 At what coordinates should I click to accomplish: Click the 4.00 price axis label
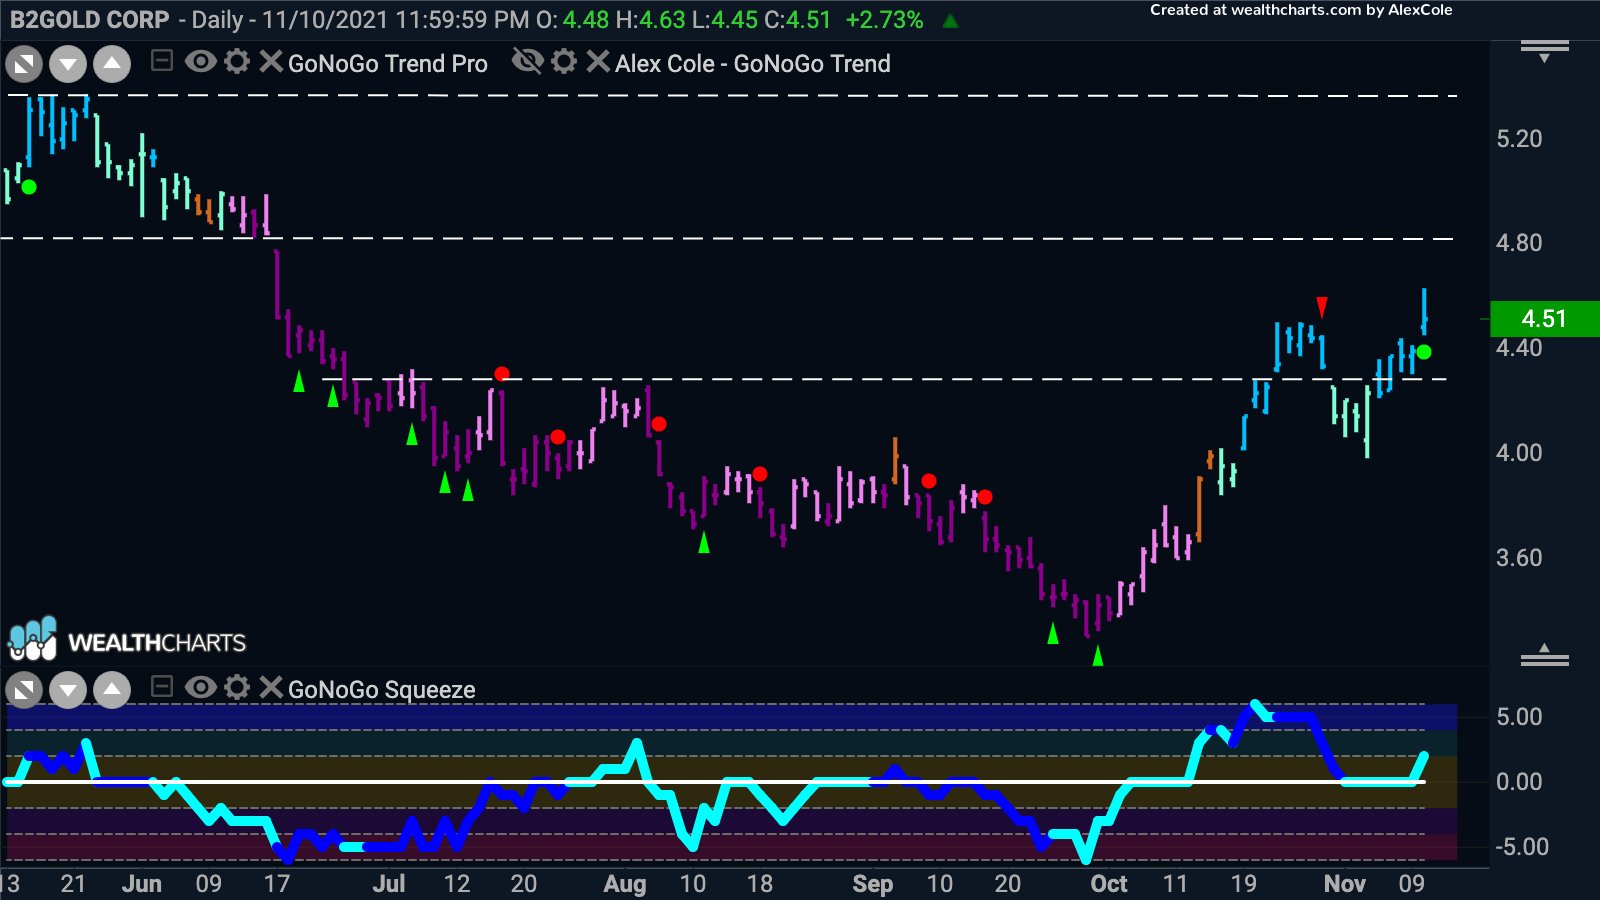click(1519, 453)
